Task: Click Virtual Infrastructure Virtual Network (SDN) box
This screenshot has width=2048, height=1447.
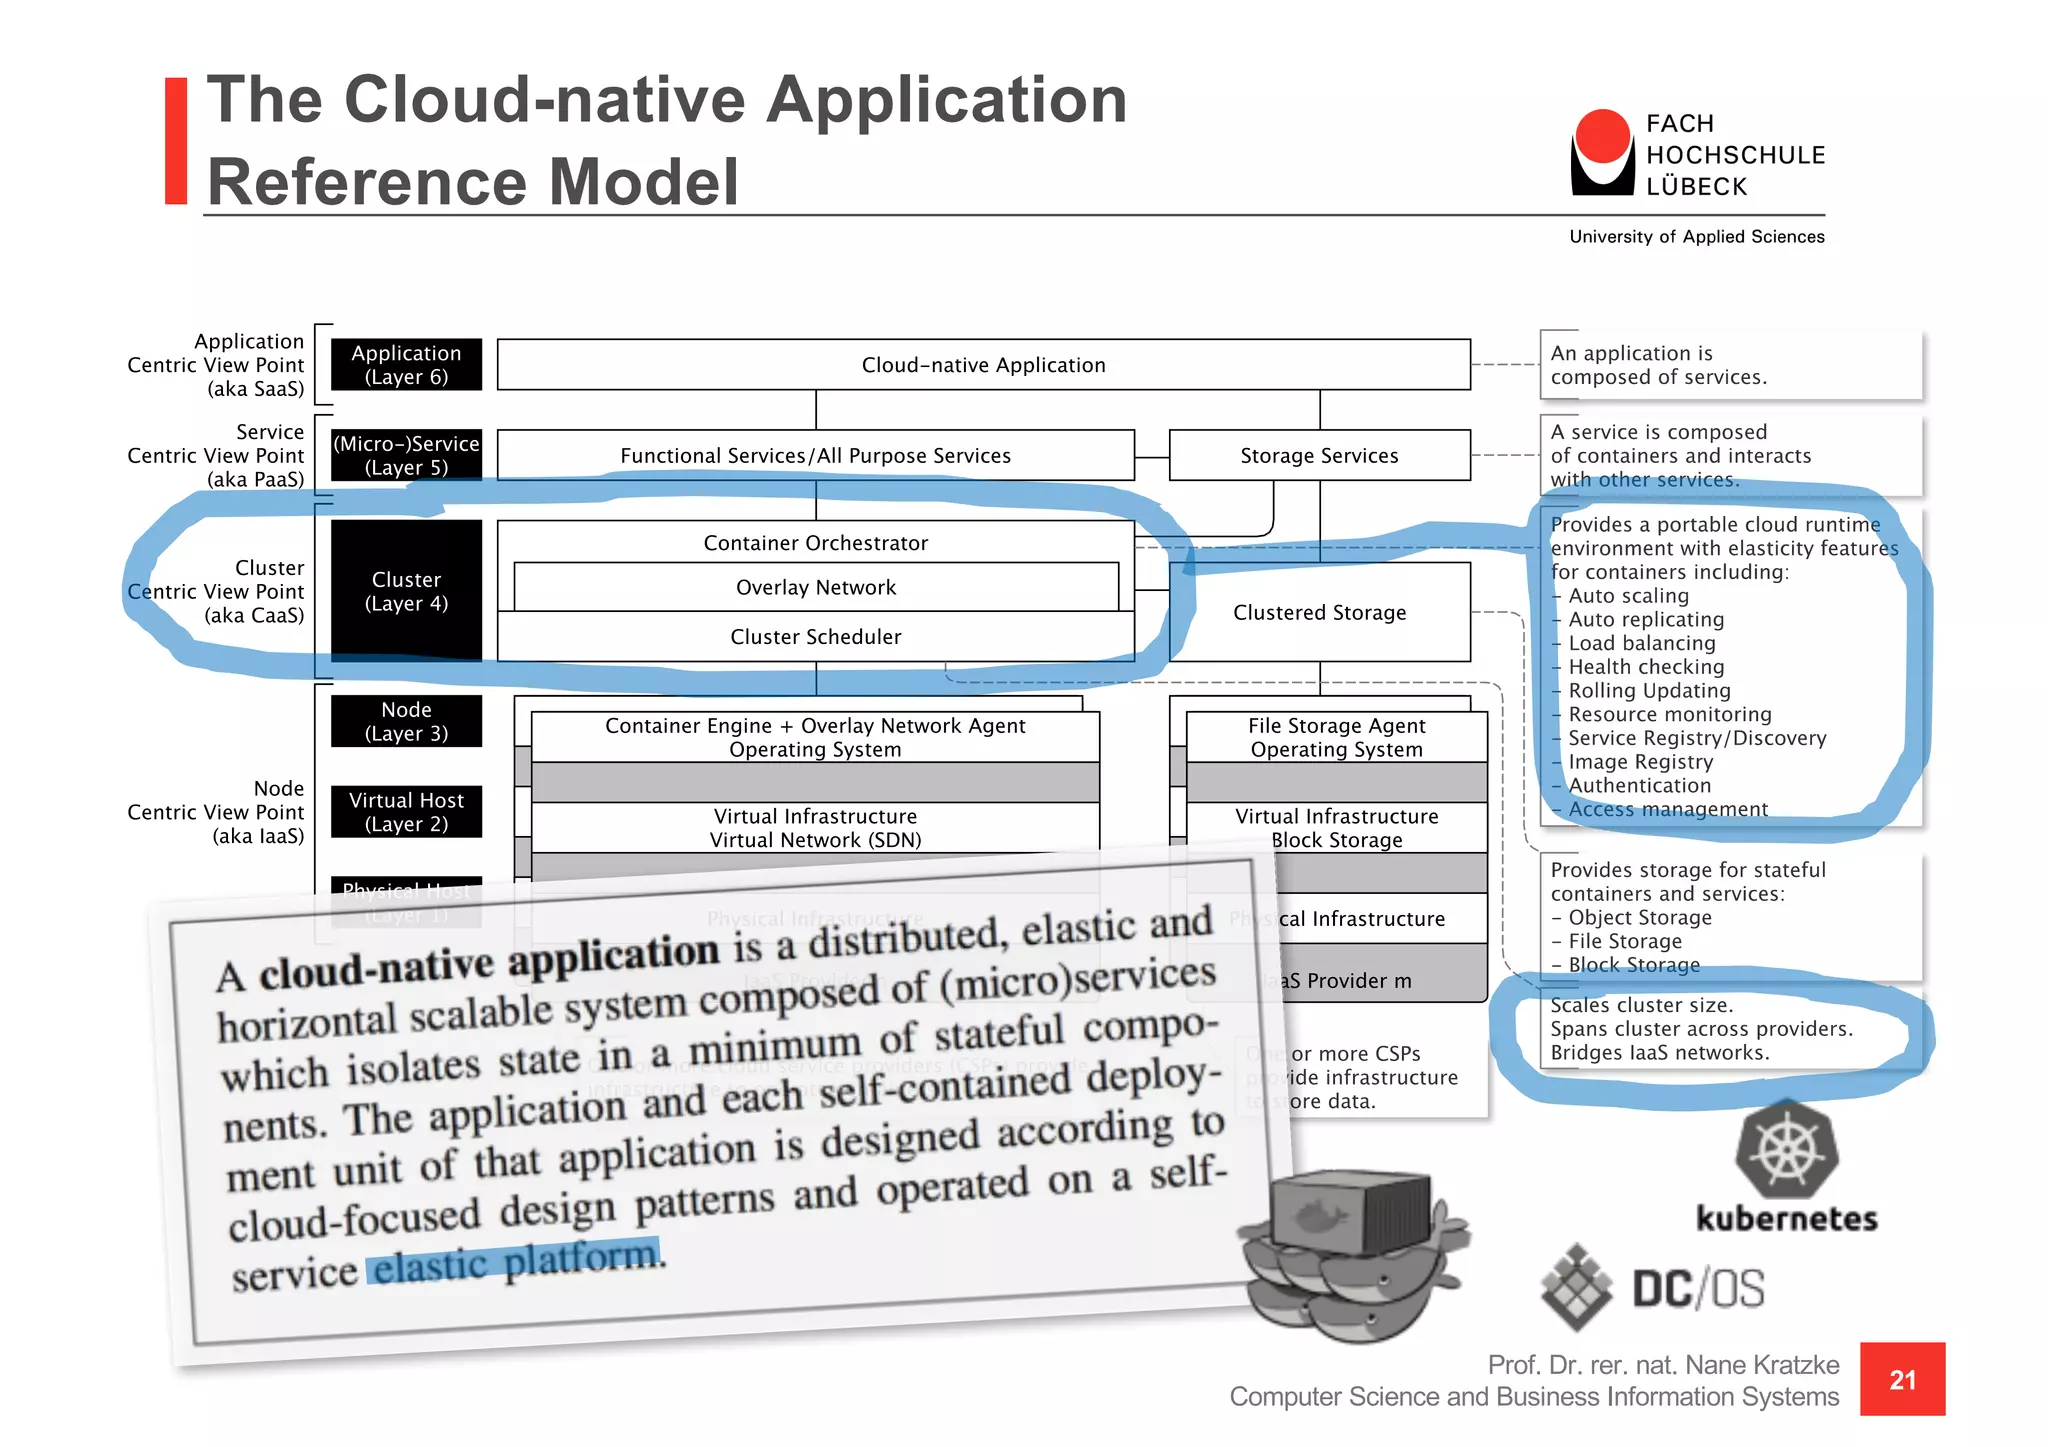Action: click(815, 828)
